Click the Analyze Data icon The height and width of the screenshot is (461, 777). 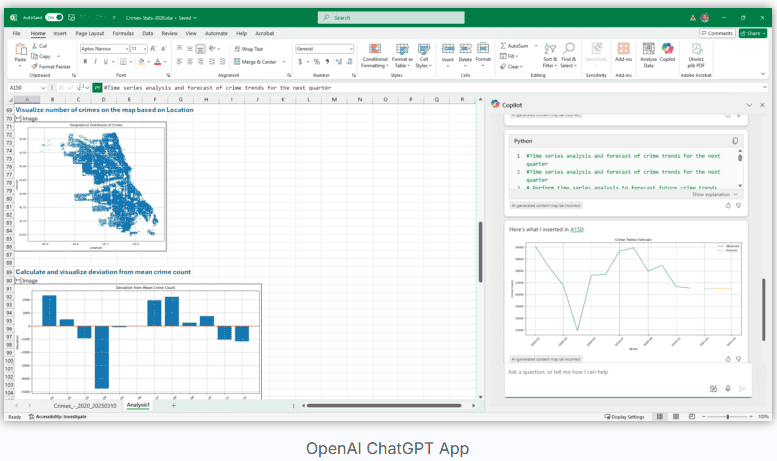(x=648, y=52)
